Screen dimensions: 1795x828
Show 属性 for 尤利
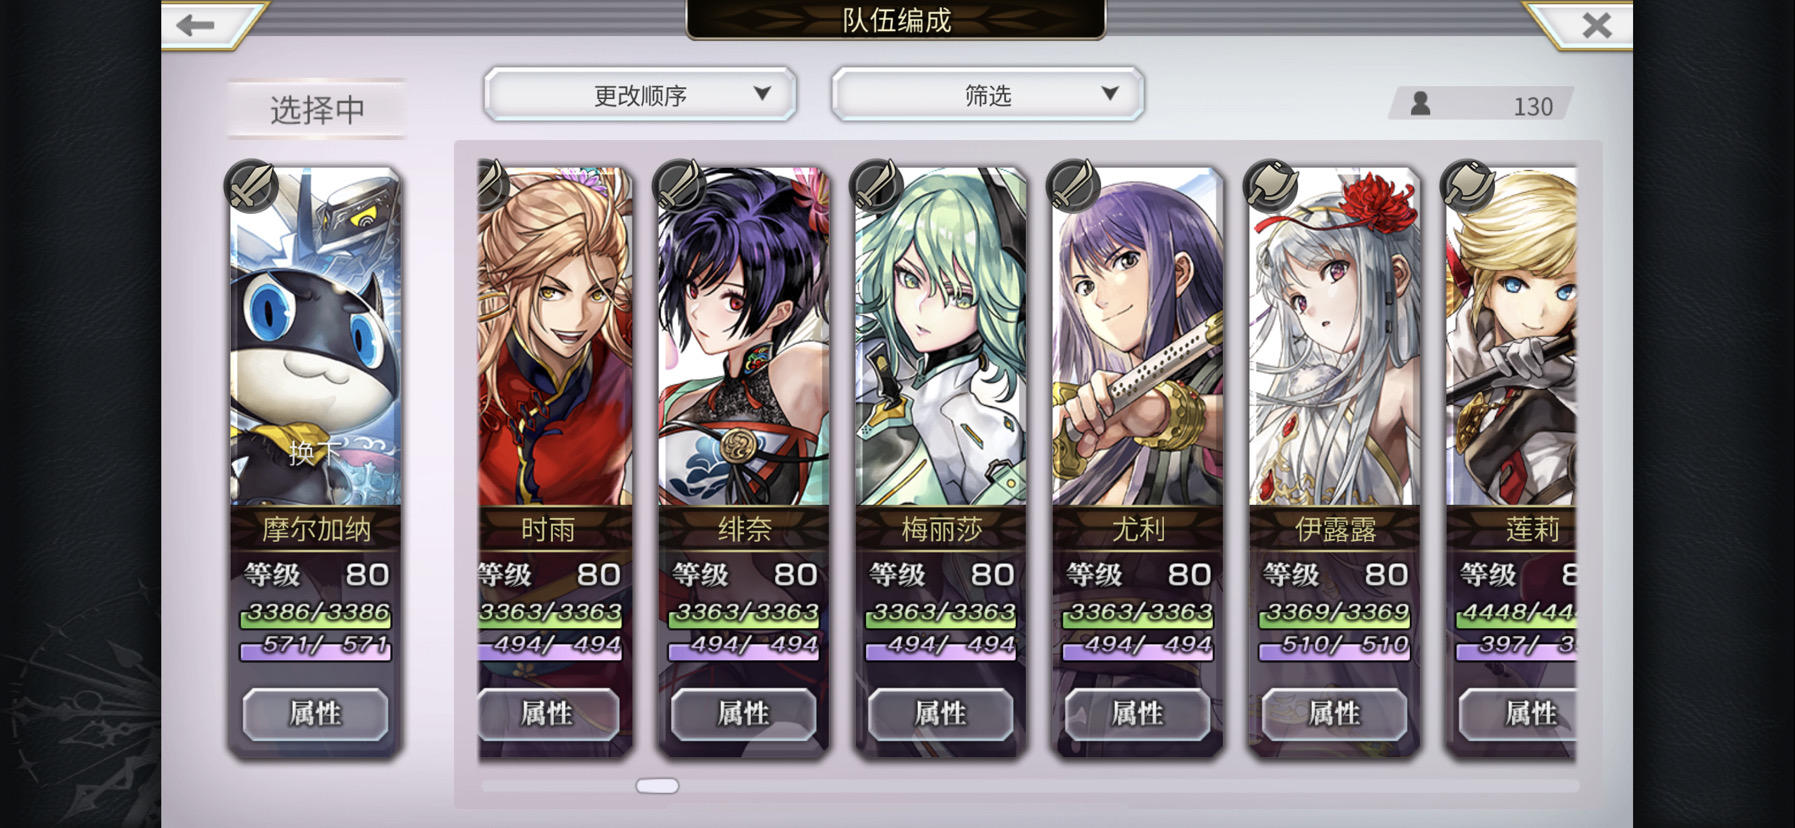(1137, 713)
